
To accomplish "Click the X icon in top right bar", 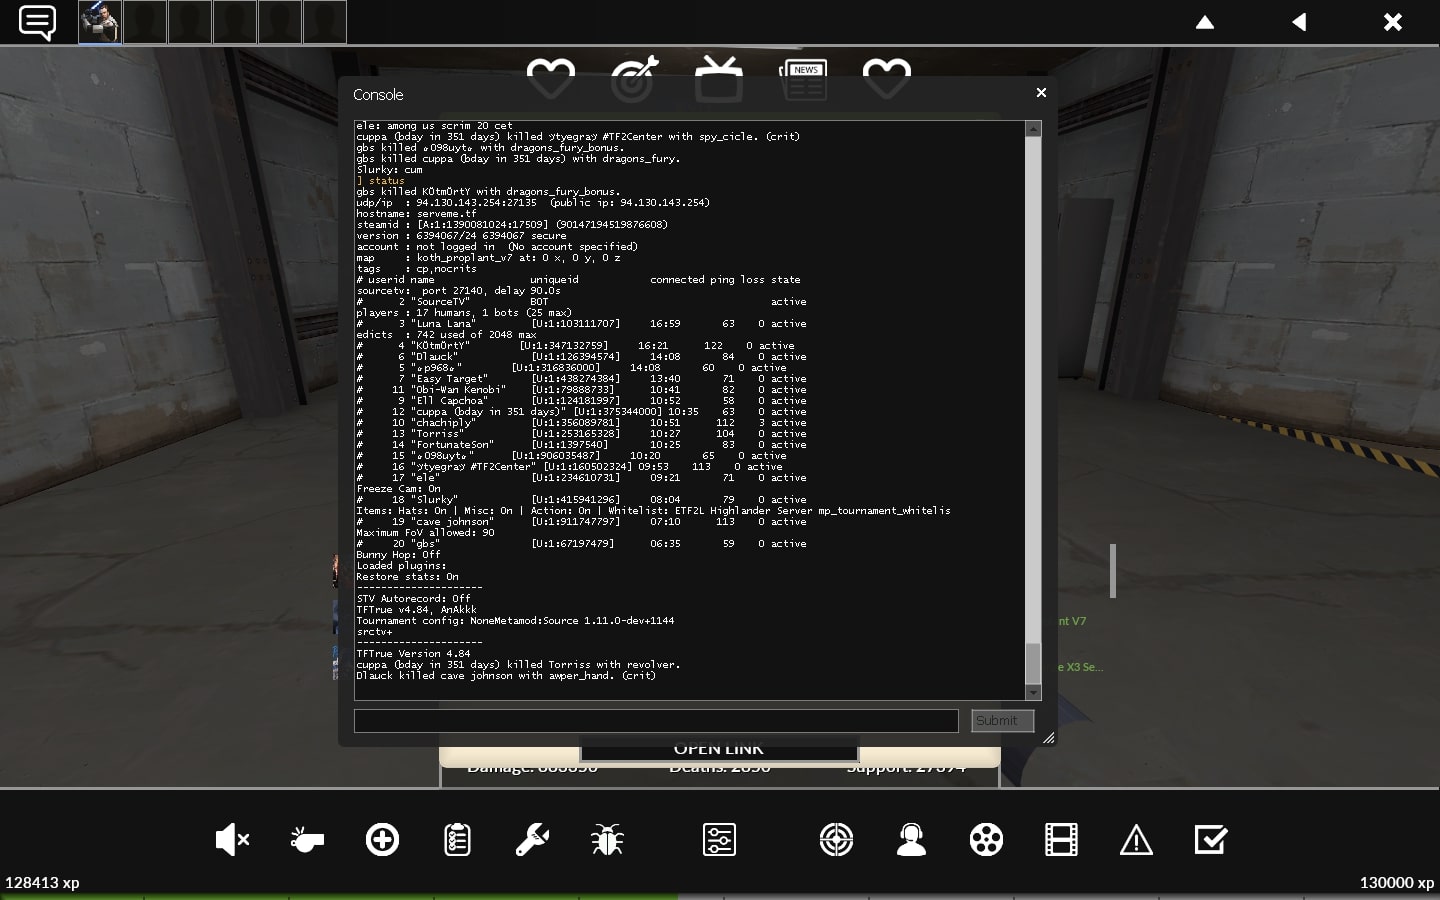I will tap(1393, 22).
